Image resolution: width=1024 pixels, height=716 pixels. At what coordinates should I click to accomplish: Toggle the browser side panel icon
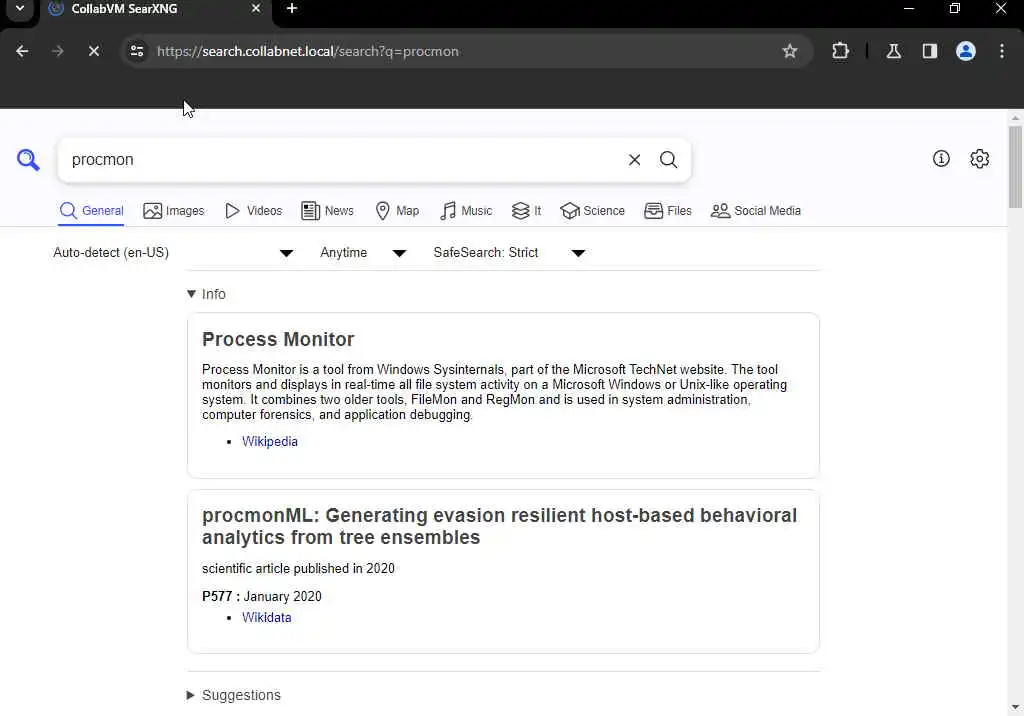point(930,51)
